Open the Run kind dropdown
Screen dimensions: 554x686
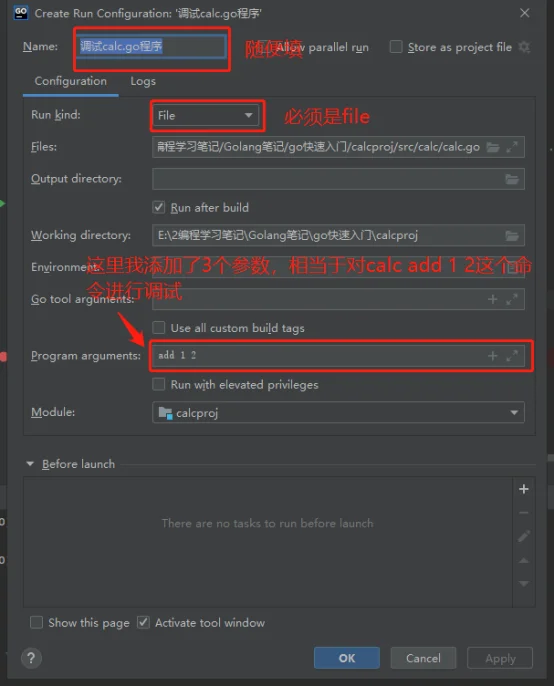(x=206, y=116)
